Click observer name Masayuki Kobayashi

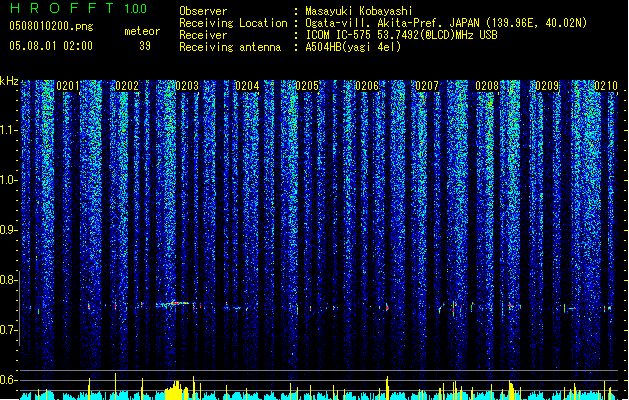(359, 11)
